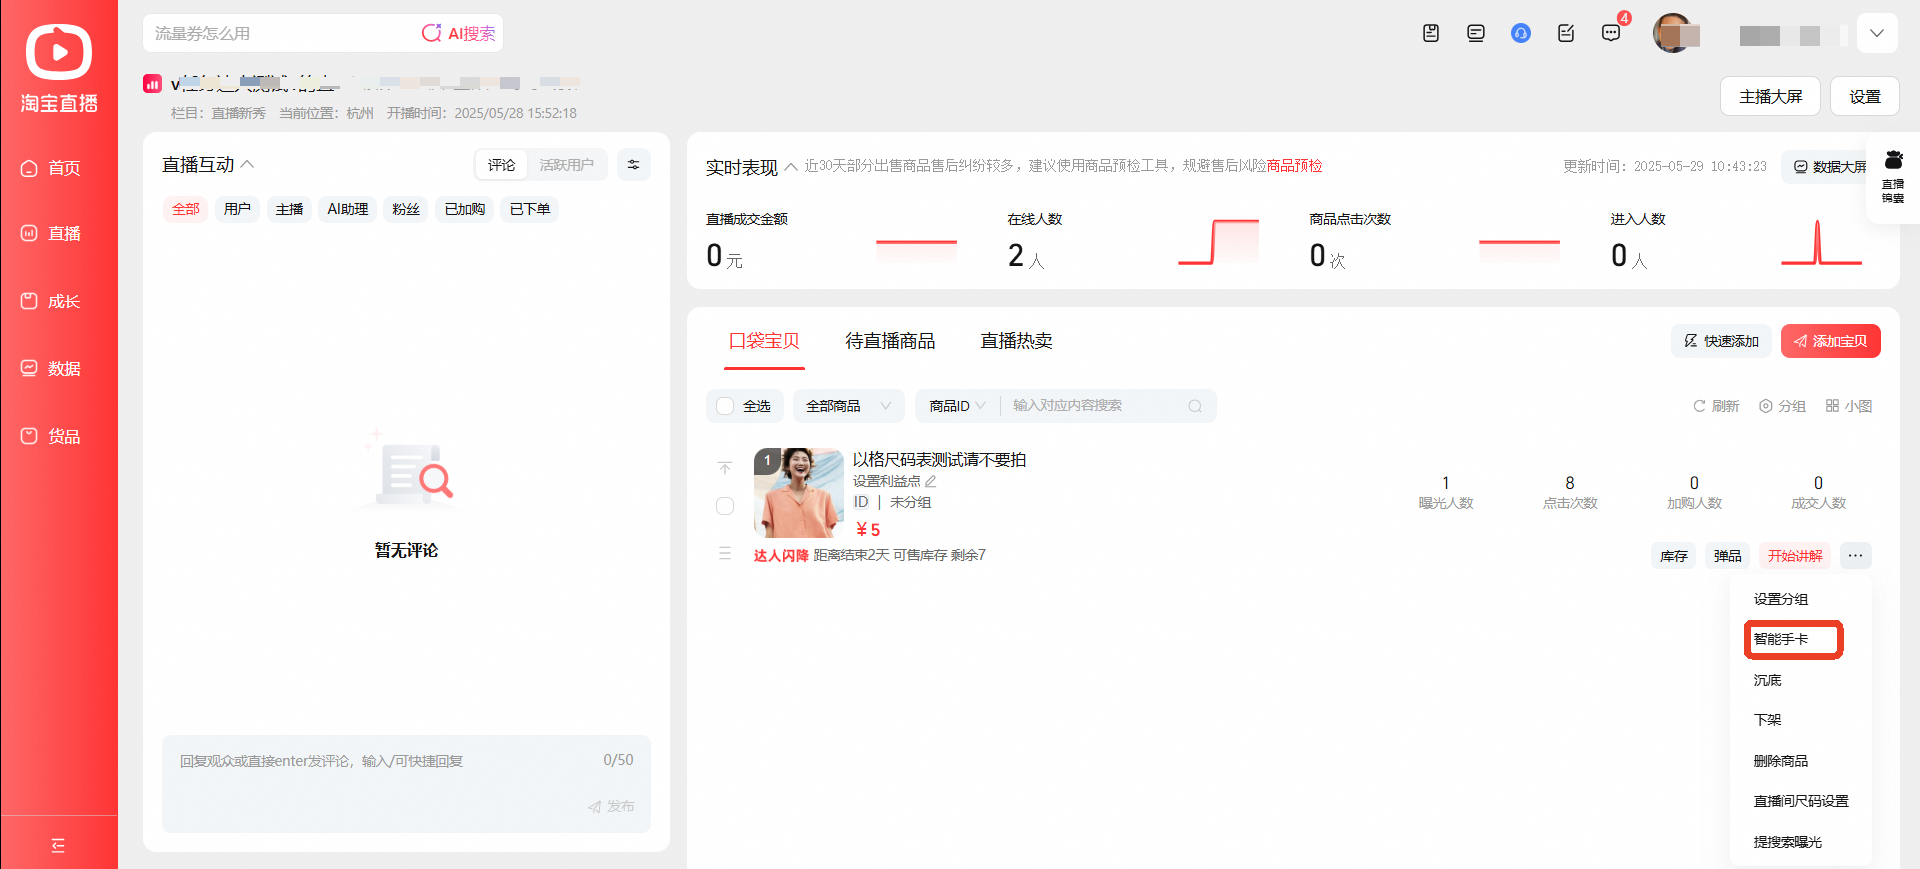The width and height of the screenshot is (1920, 869).
Task: Pin product to top arrow icon
Action: 725,468
